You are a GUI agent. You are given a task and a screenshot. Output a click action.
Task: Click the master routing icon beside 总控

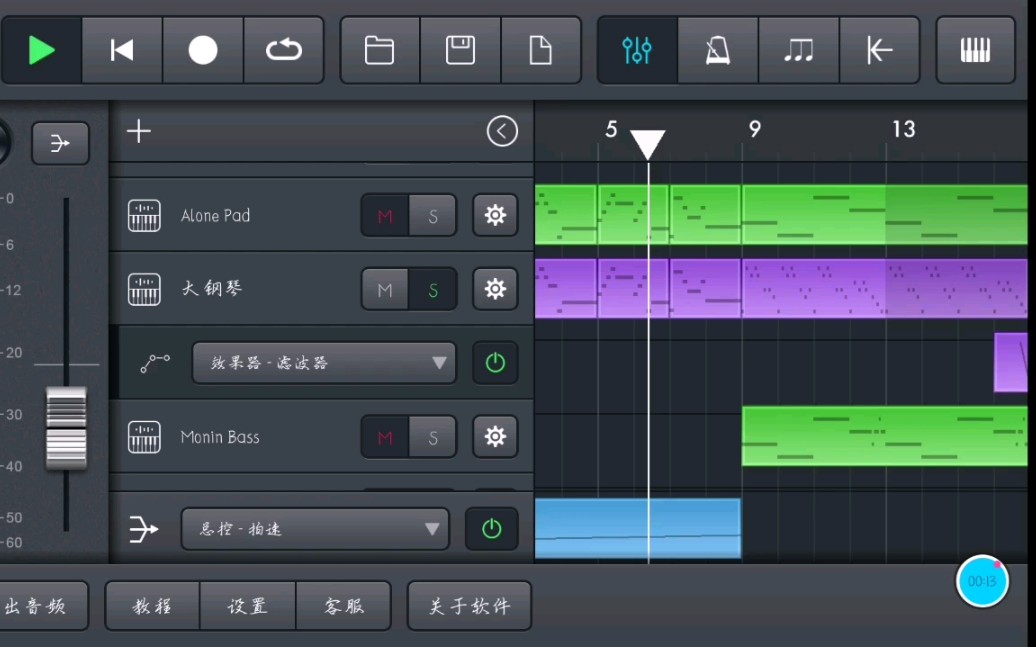[144, 529]
